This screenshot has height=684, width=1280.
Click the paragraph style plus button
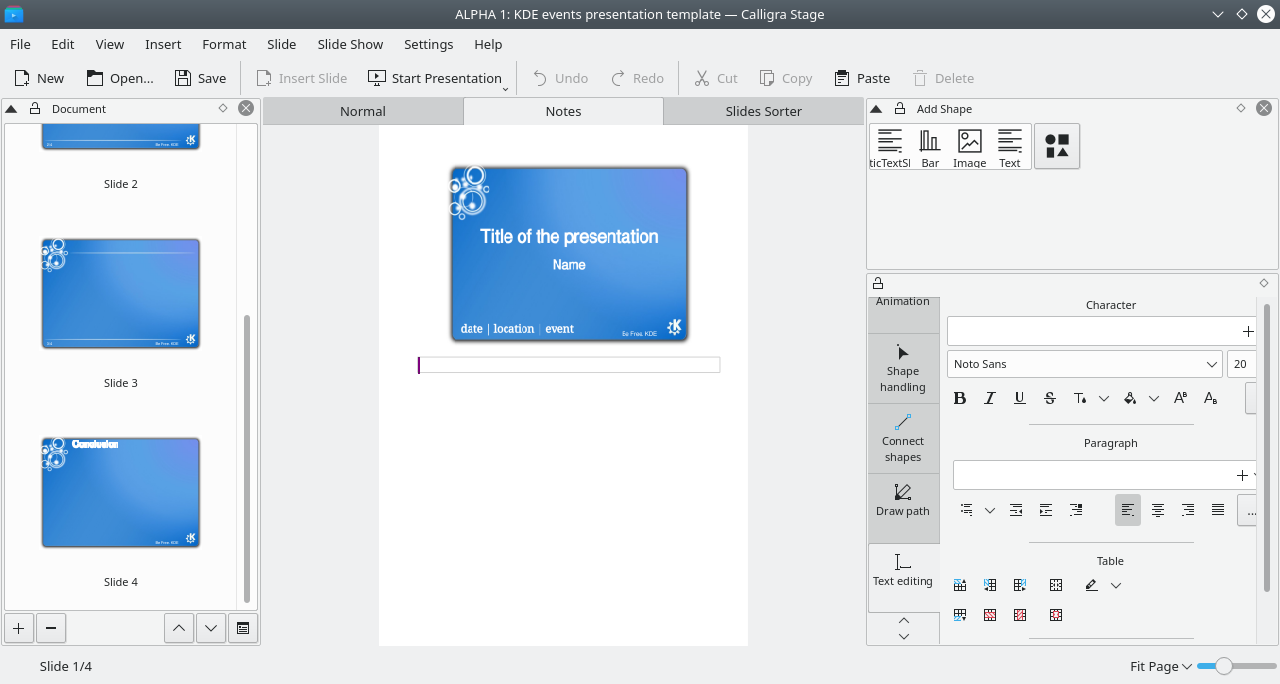click(x=1242, y=476)
